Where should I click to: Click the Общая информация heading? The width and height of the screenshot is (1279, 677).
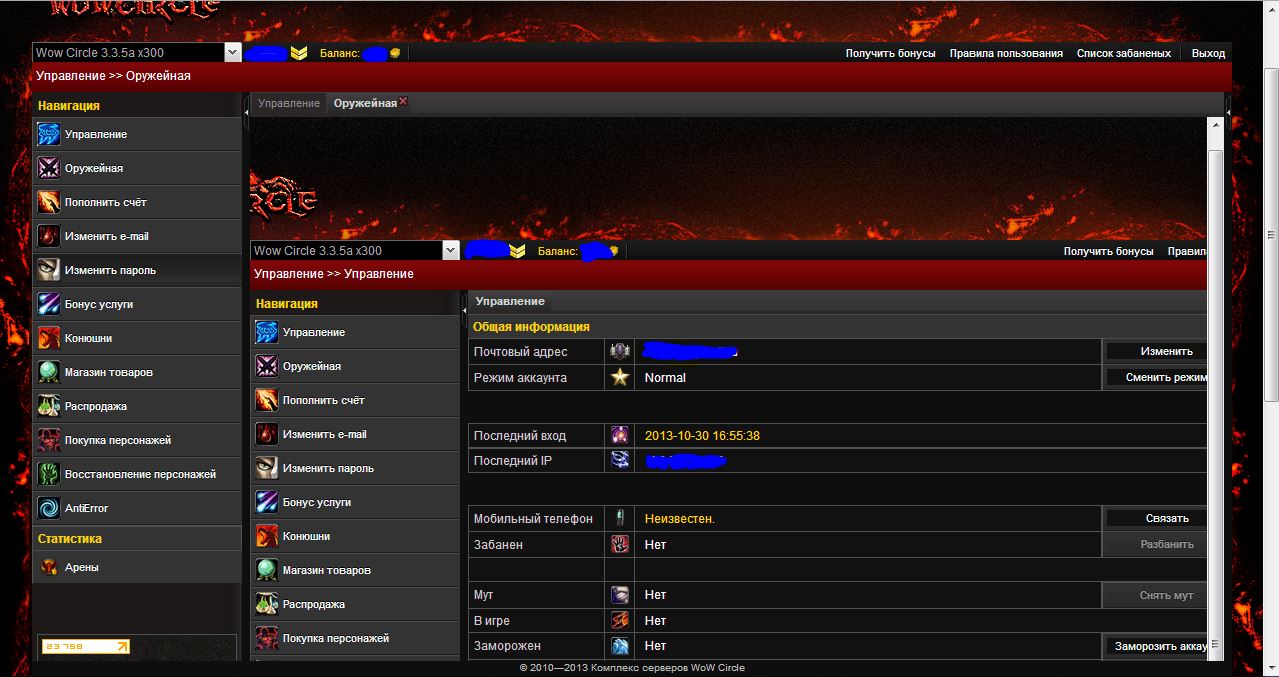pos(531,327)
